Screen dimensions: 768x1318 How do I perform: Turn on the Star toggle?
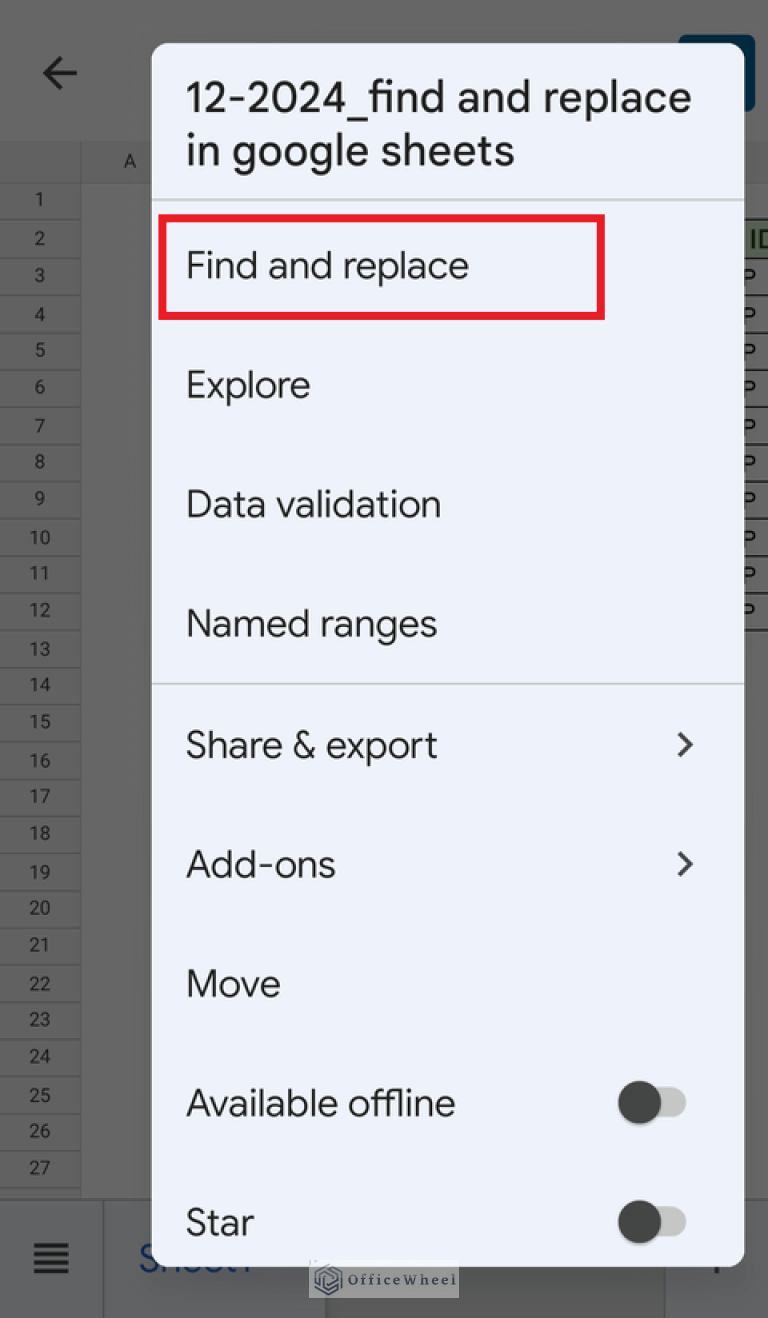point(651,1221)
